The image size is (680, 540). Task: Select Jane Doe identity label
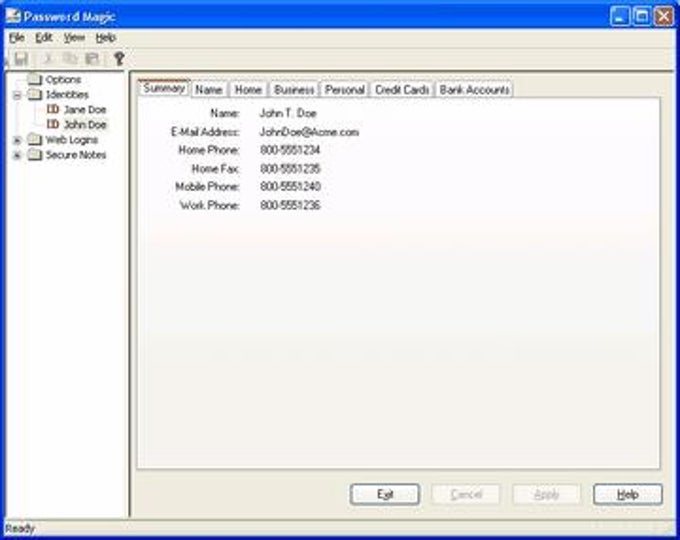(85, 110)
